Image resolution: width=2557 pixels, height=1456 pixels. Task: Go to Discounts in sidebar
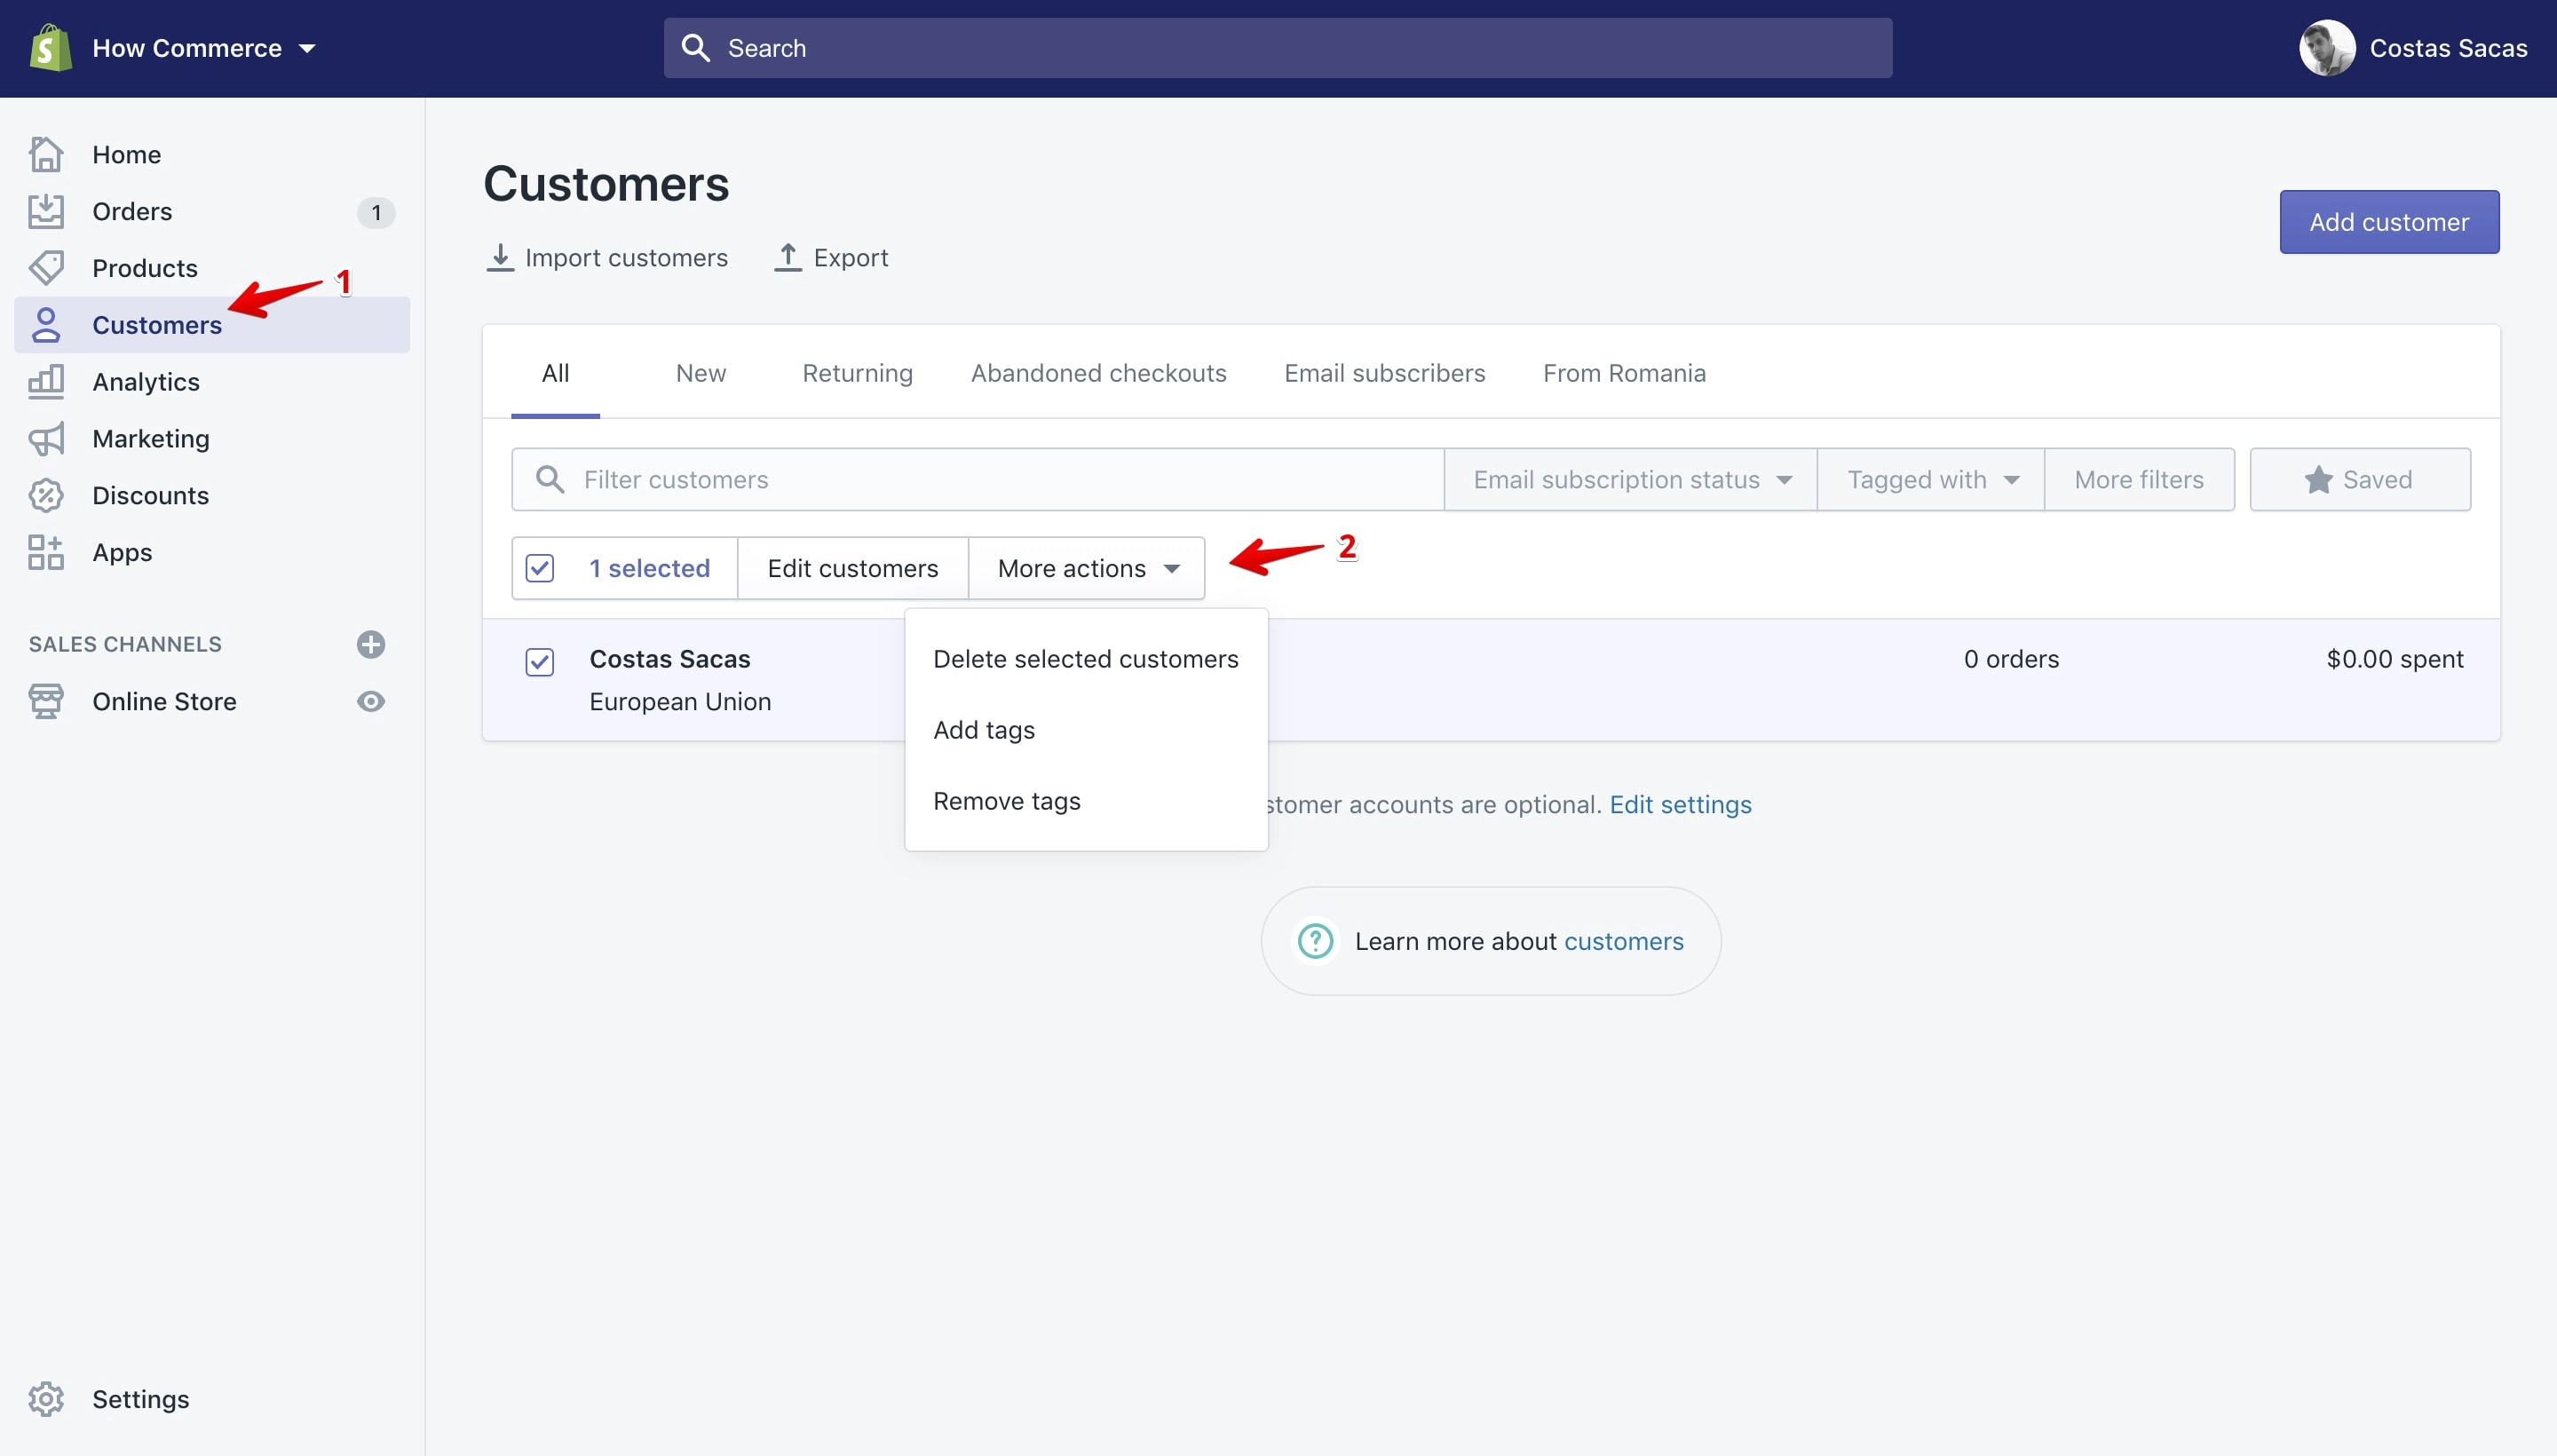point(151,496)
